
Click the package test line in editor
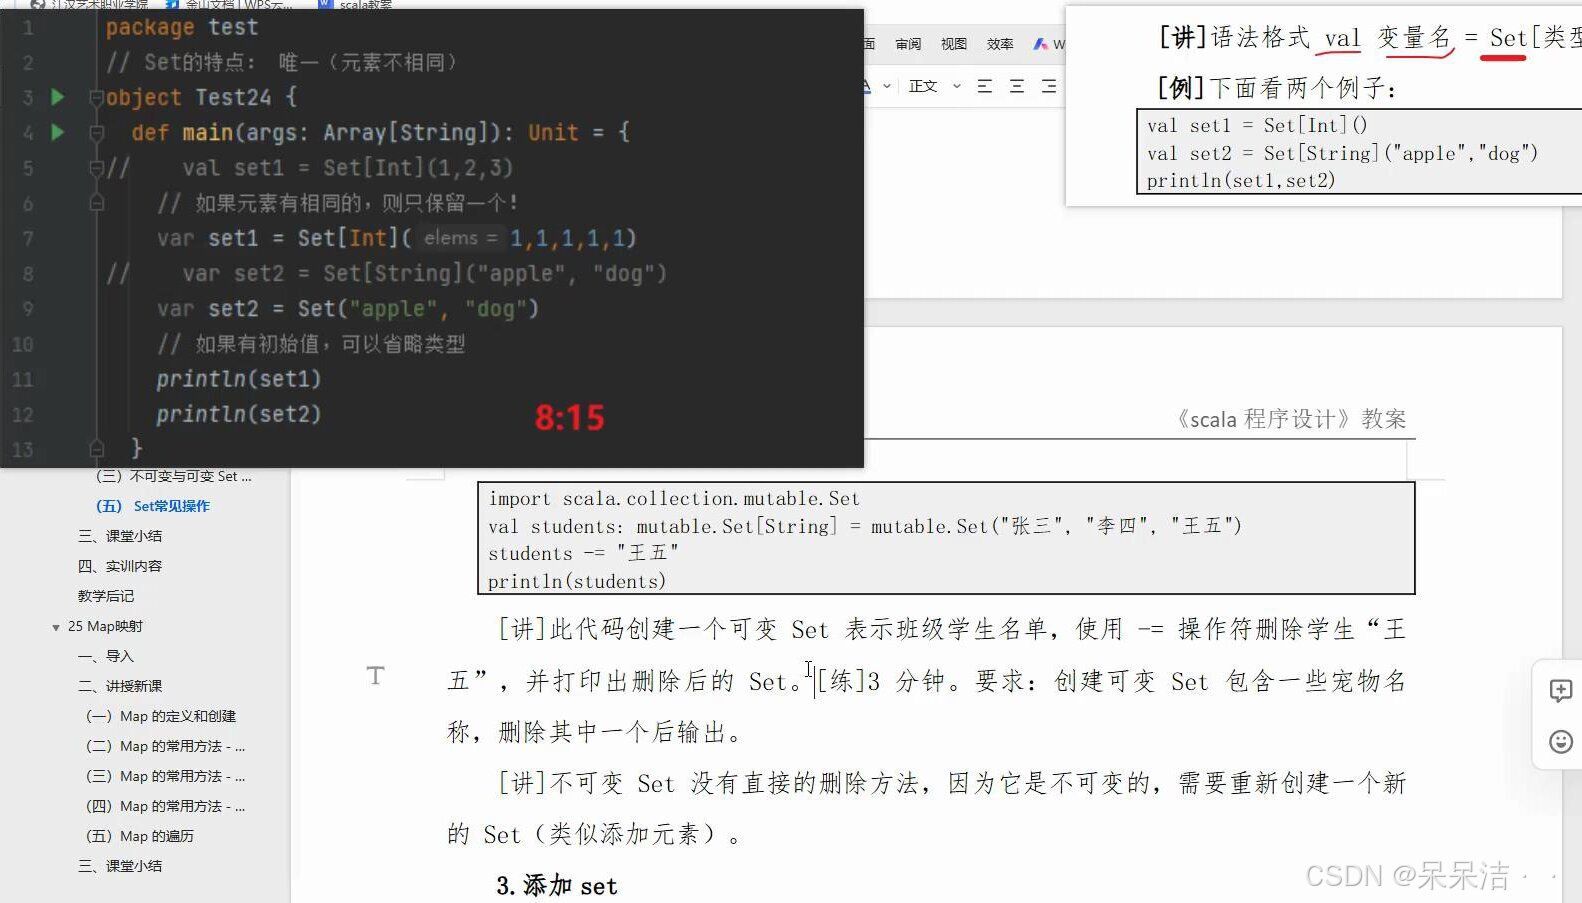click(x=182, y=27)
